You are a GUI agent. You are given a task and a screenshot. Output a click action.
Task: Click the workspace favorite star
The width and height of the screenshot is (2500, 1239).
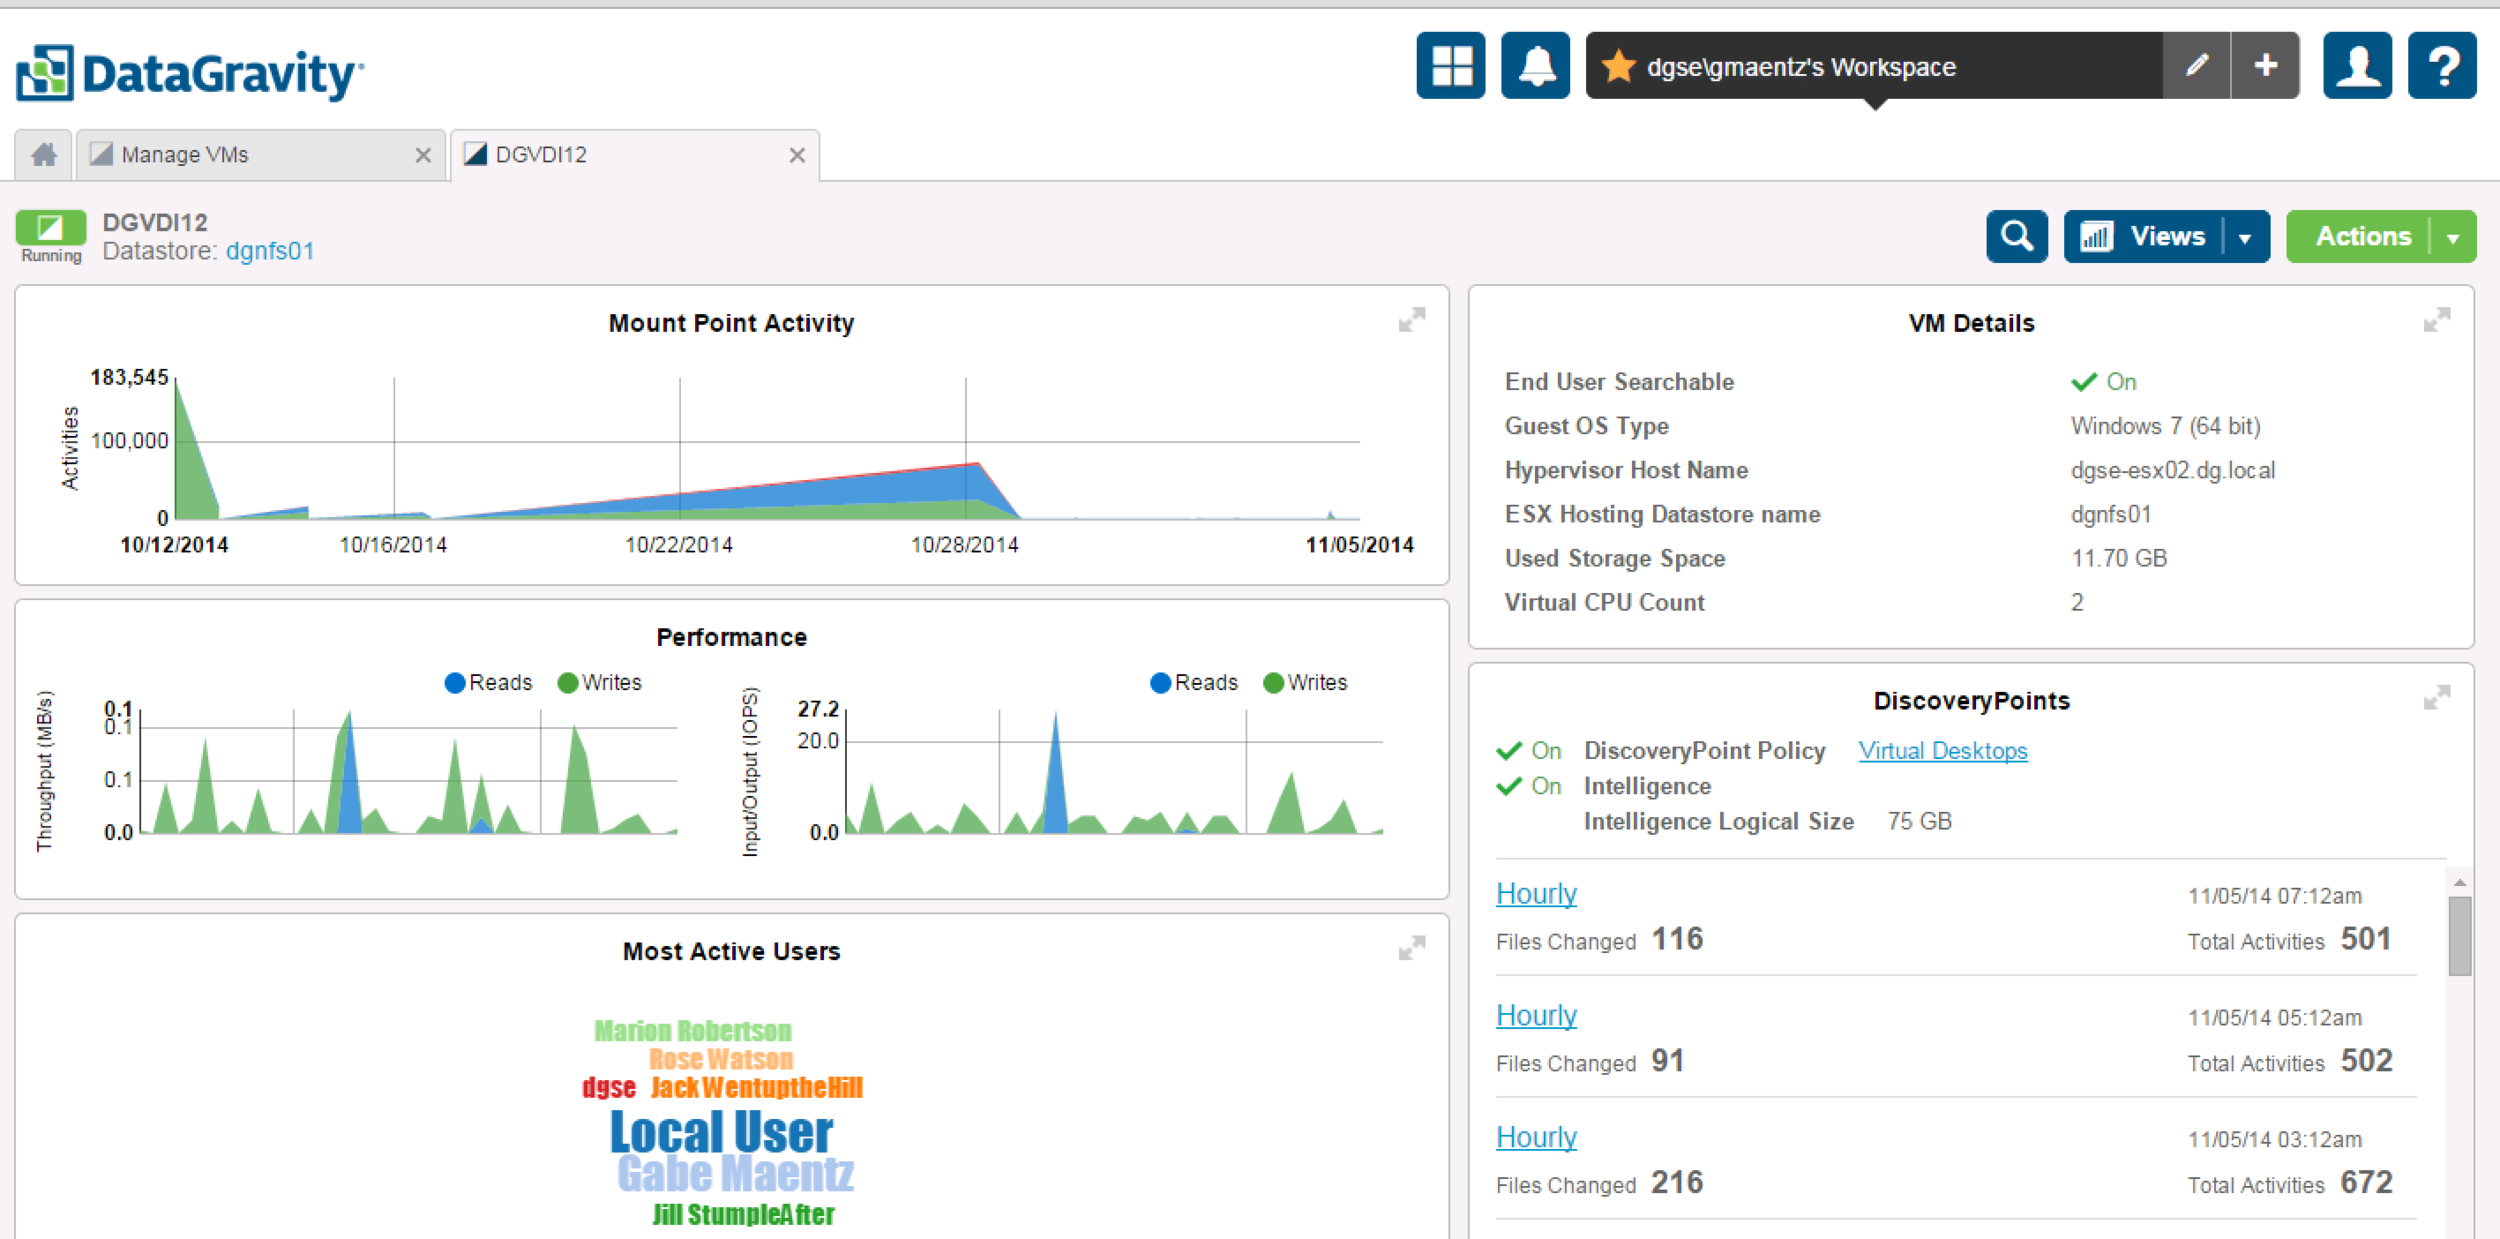[1618, 67]
